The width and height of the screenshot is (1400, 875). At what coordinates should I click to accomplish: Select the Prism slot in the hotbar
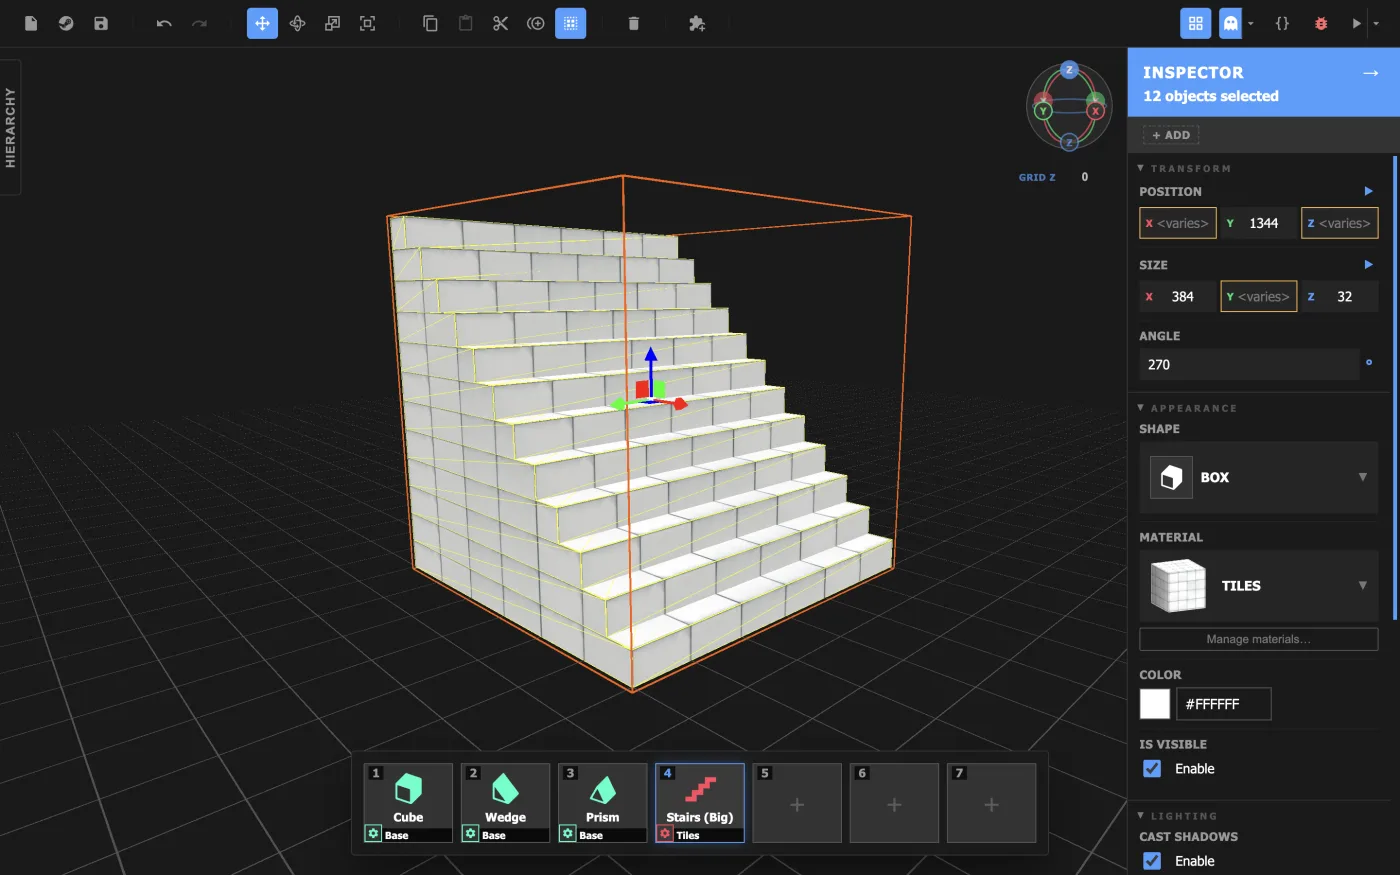(x=602, y=803)
